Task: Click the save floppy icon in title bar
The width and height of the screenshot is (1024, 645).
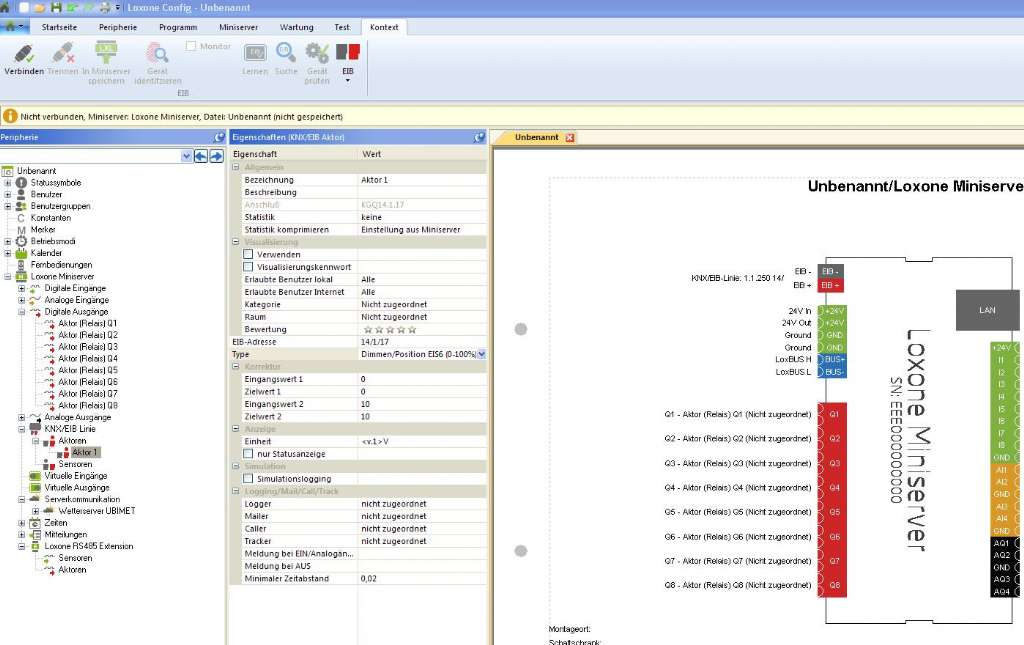Action: (x=56, y=8)
